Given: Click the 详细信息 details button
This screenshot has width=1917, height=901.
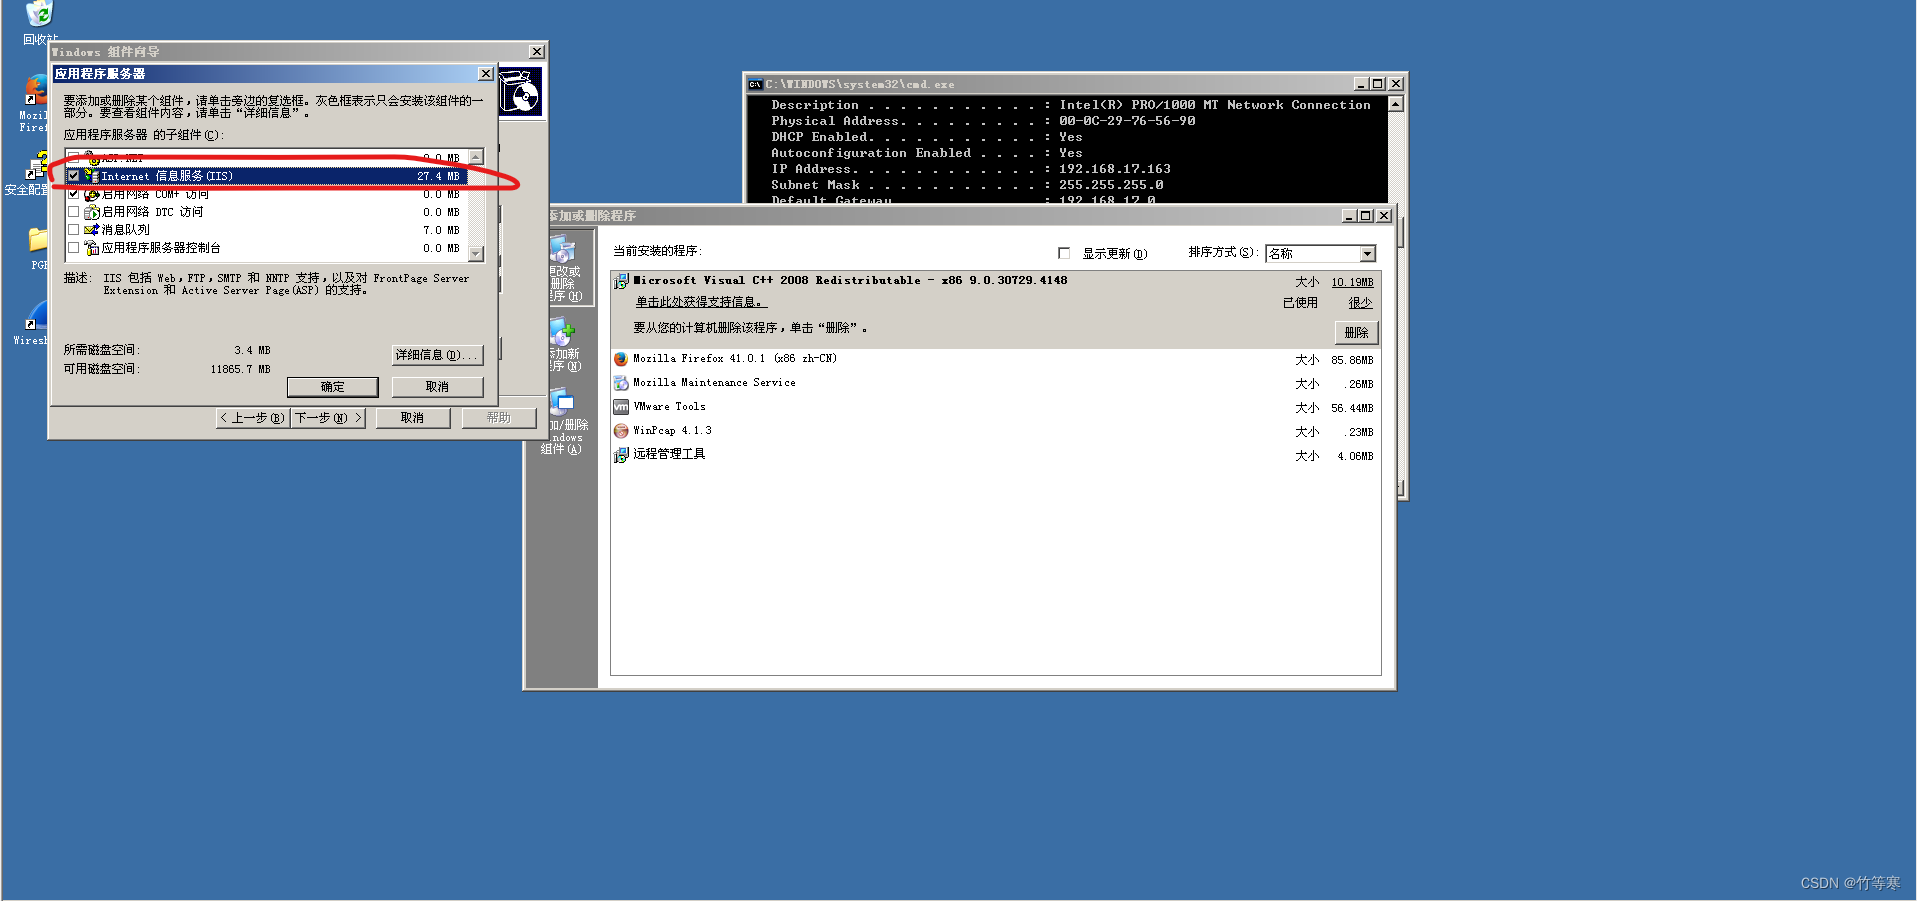Looking at the screenshot, I should coord(437,355).
